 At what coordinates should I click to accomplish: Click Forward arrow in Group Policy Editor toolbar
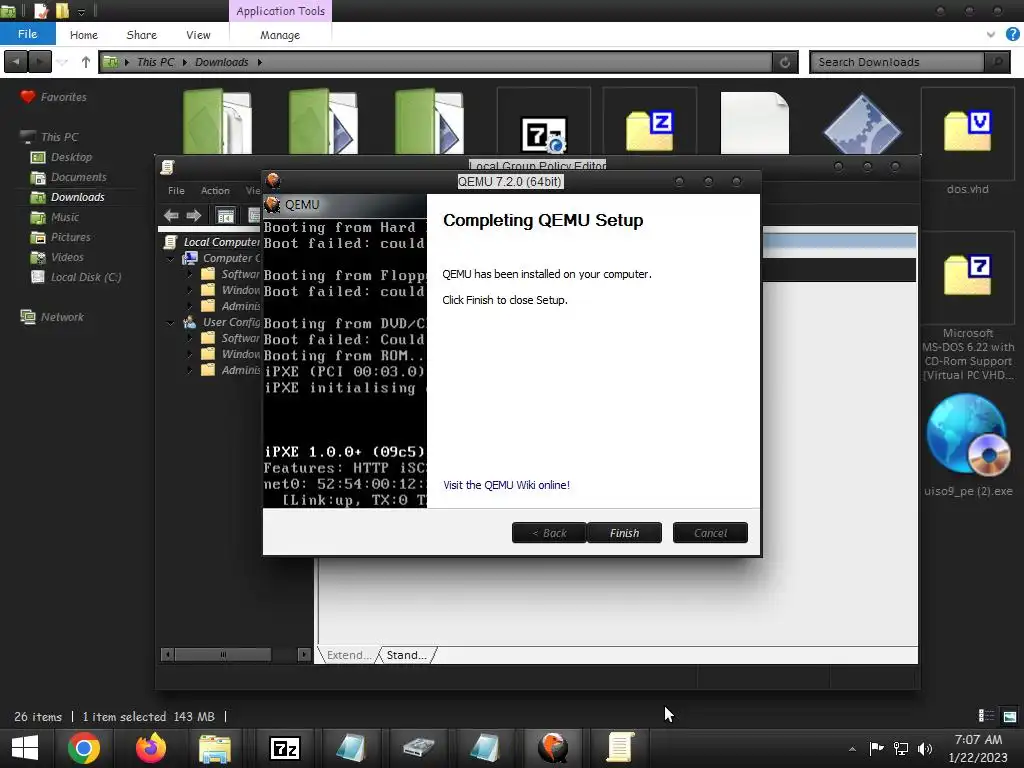194,215
